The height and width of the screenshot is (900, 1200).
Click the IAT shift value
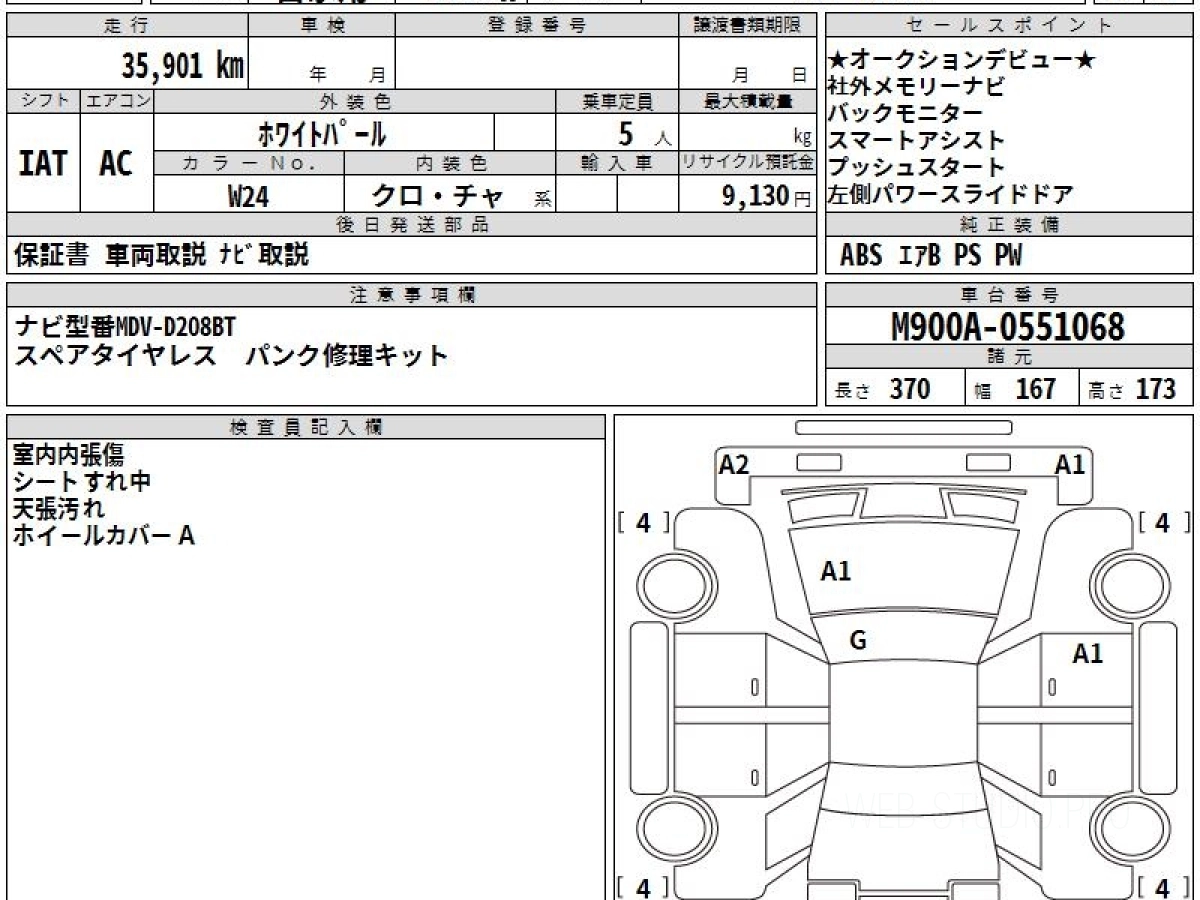point(43,163)
